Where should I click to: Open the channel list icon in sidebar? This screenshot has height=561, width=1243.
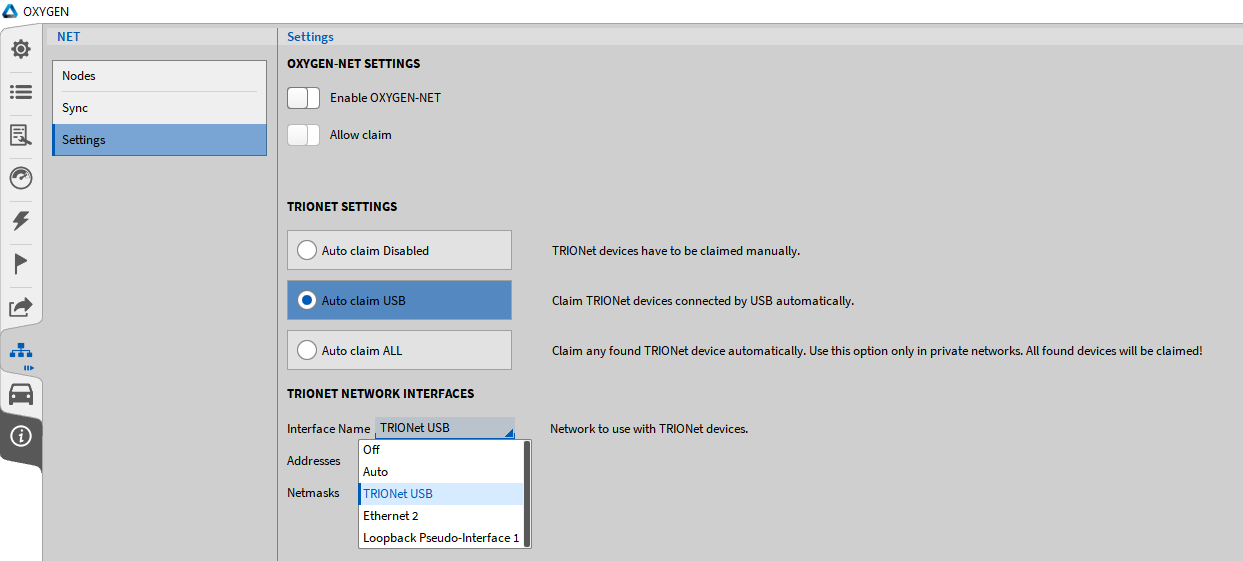pyautogui.click(x=21, y=92)
